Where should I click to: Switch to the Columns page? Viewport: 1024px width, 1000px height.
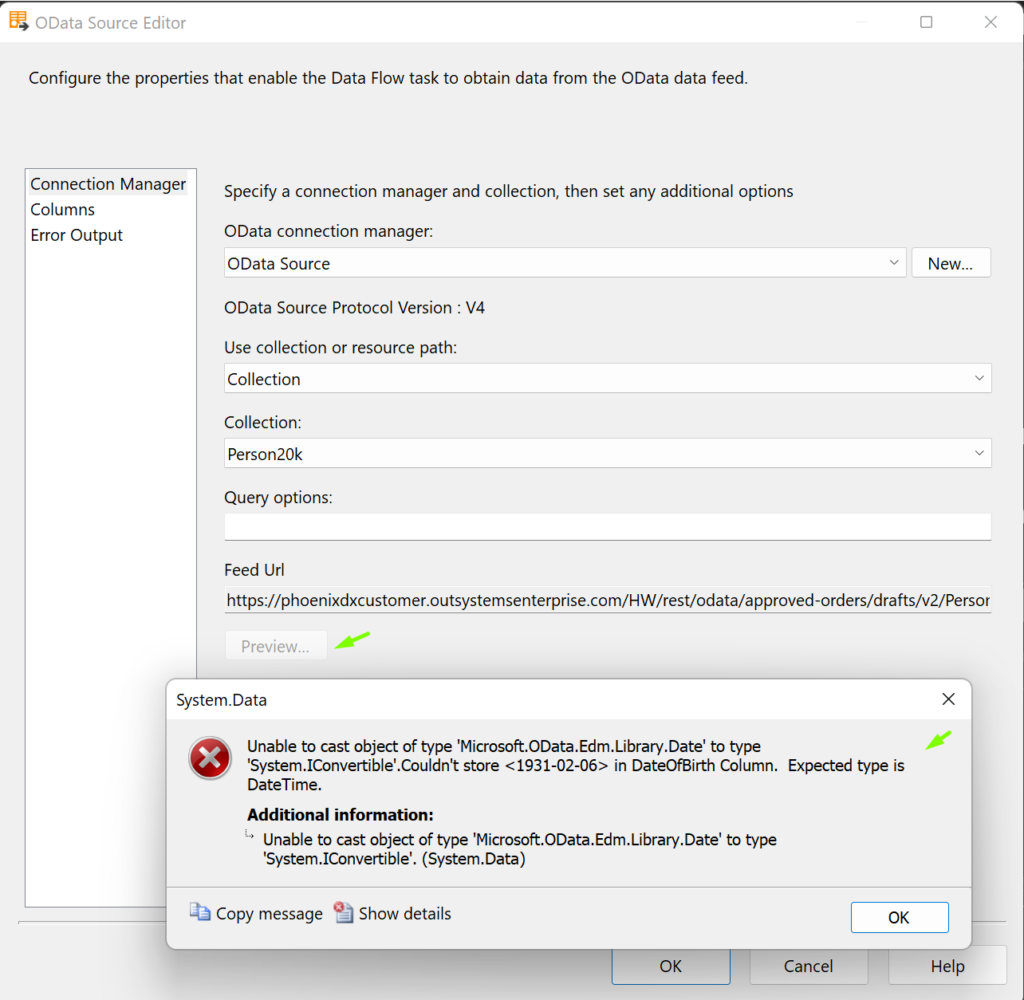coord(63,210)
